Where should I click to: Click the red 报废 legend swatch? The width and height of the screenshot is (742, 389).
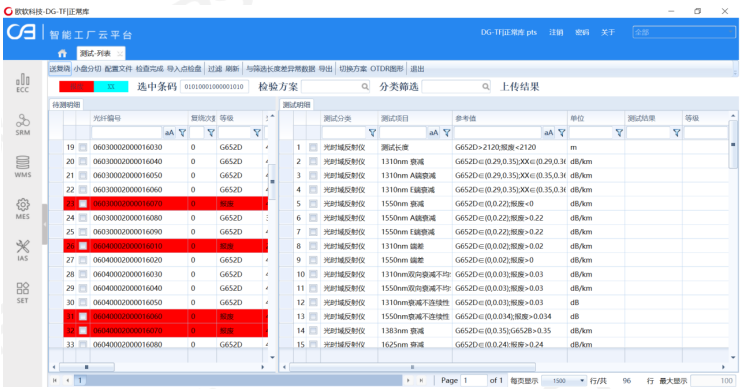[76, 87]
